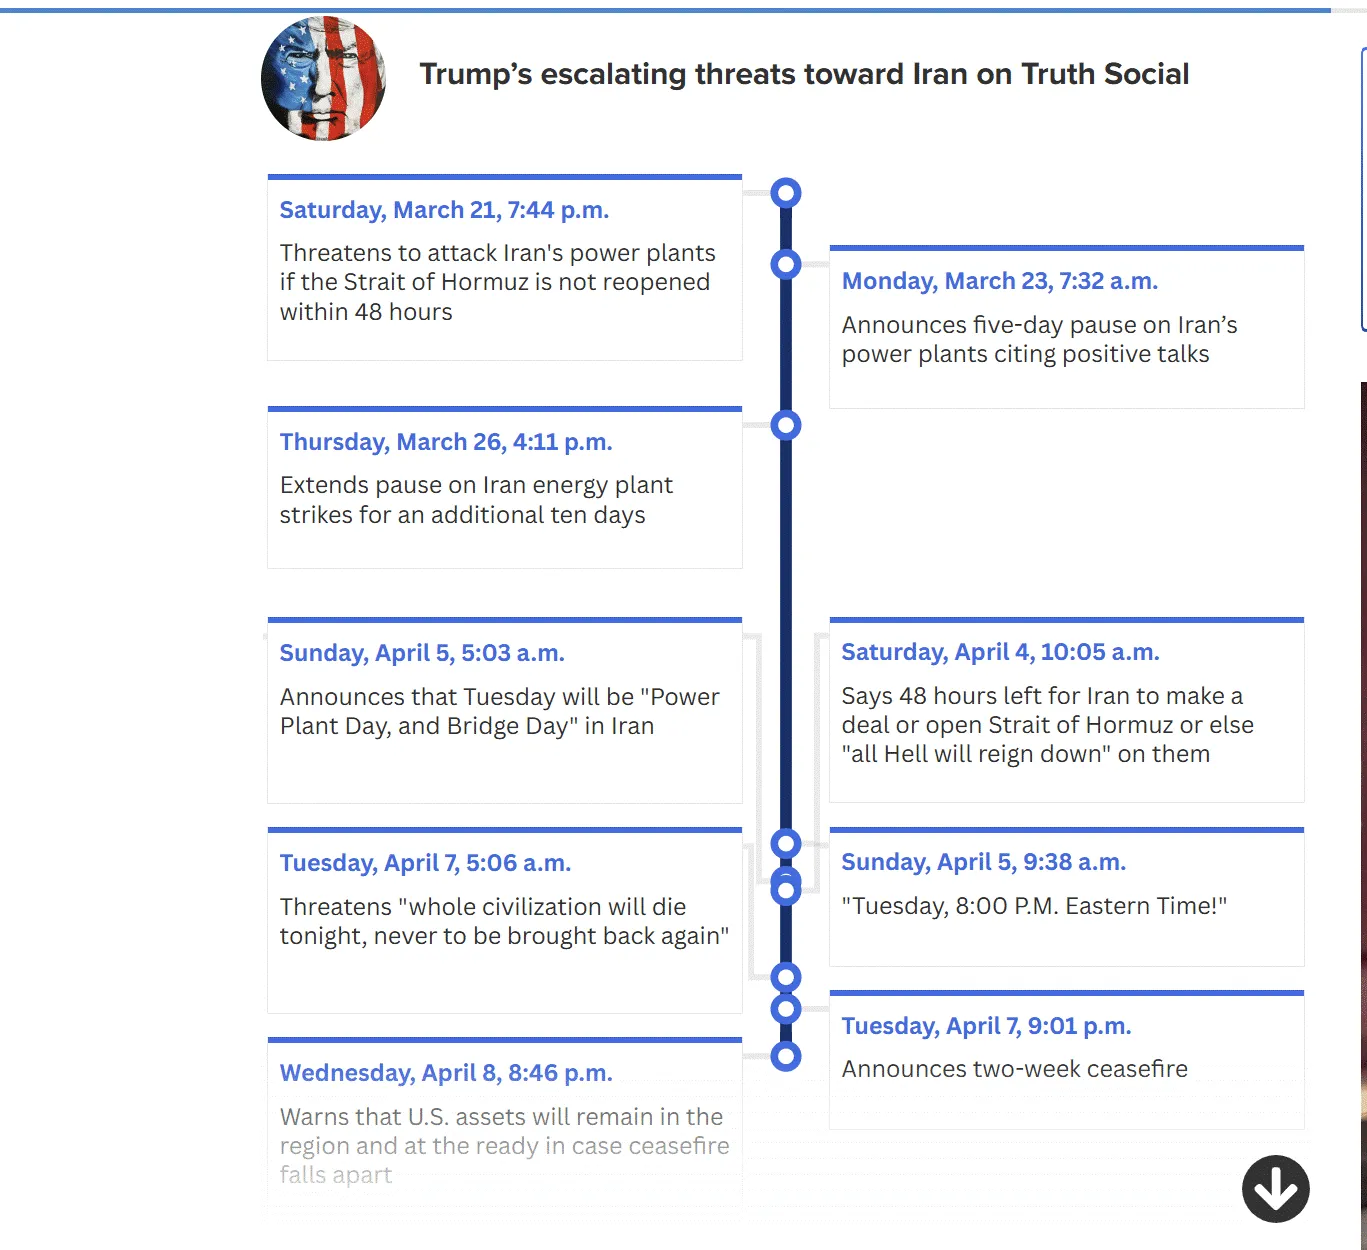The image size is (1367, 1250).
Task: Select the April 7, 9:01 p.m. timeline marker
Action: point(786,1009)
